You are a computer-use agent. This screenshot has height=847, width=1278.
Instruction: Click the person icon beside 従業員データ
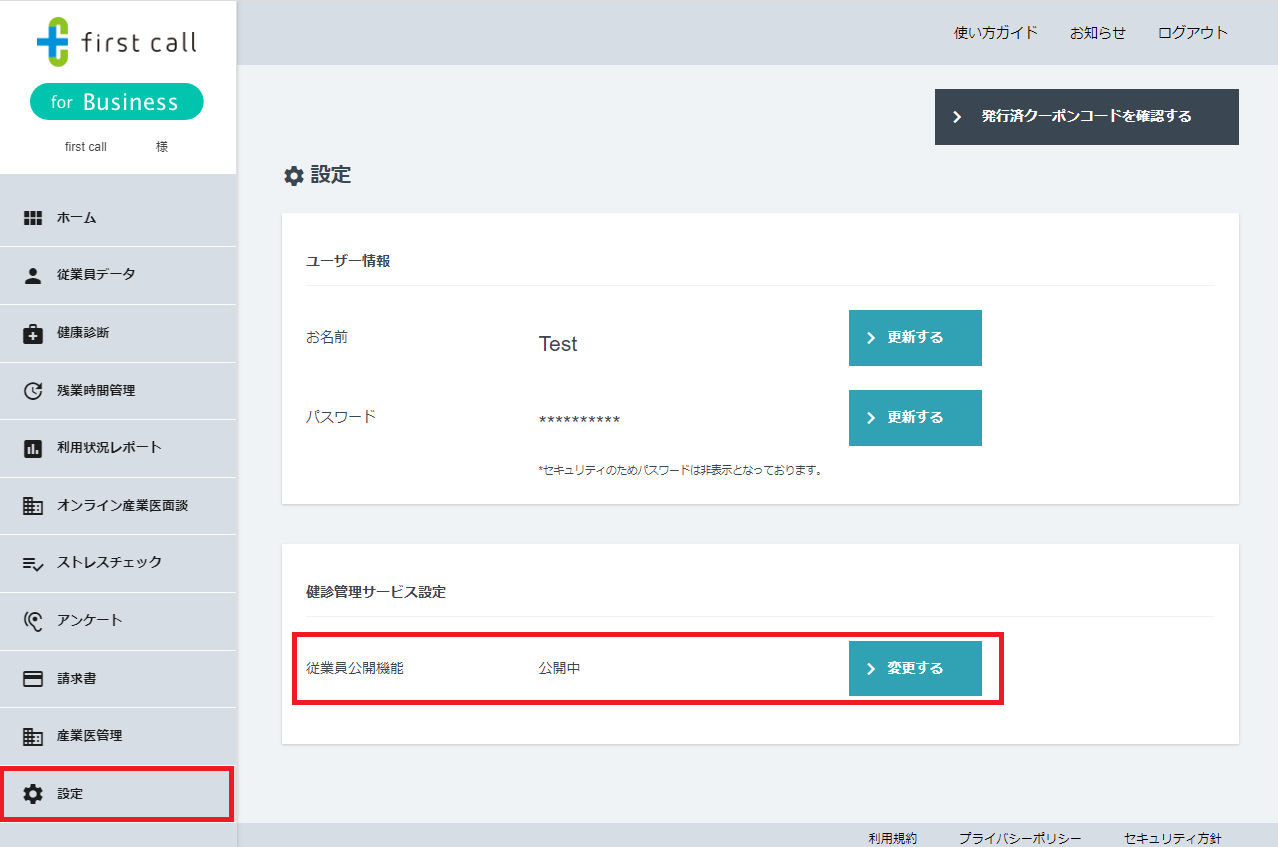pyautogui.click(x=33, y=275)
